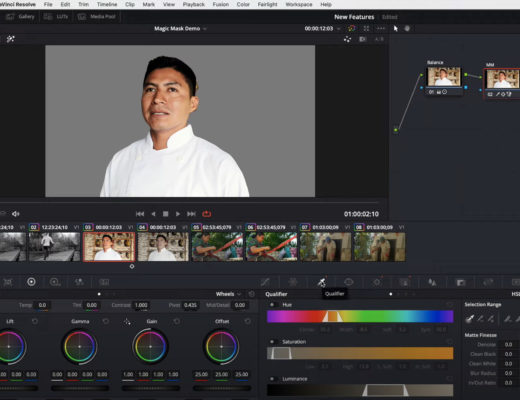
Task: Click the play reverse button
Action: 153,214
